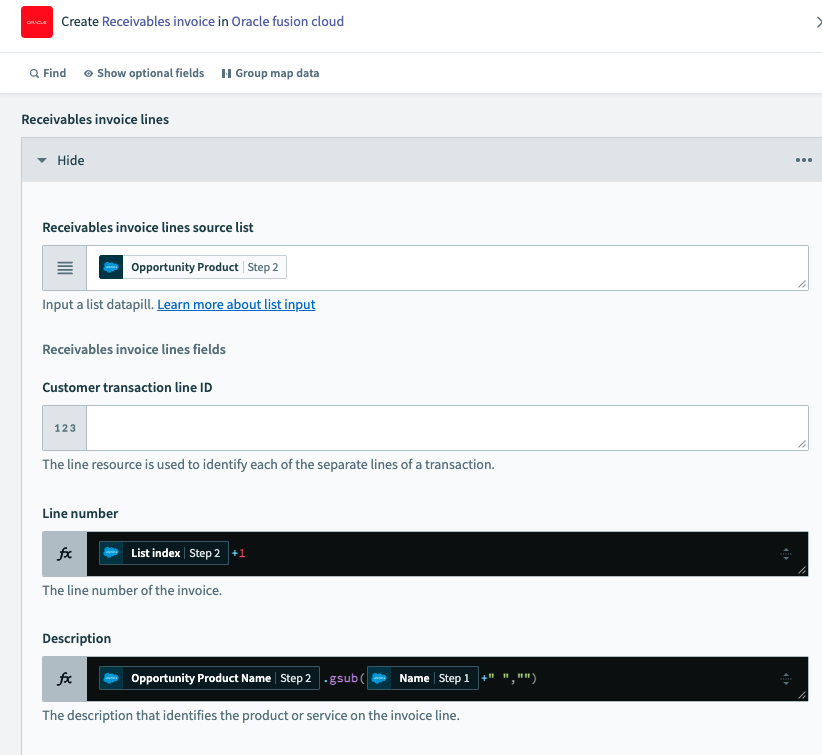822x755 pixels.
Task: Collapse section with Hide triangle
Action: pyautogui.click(x=43, y=160)
